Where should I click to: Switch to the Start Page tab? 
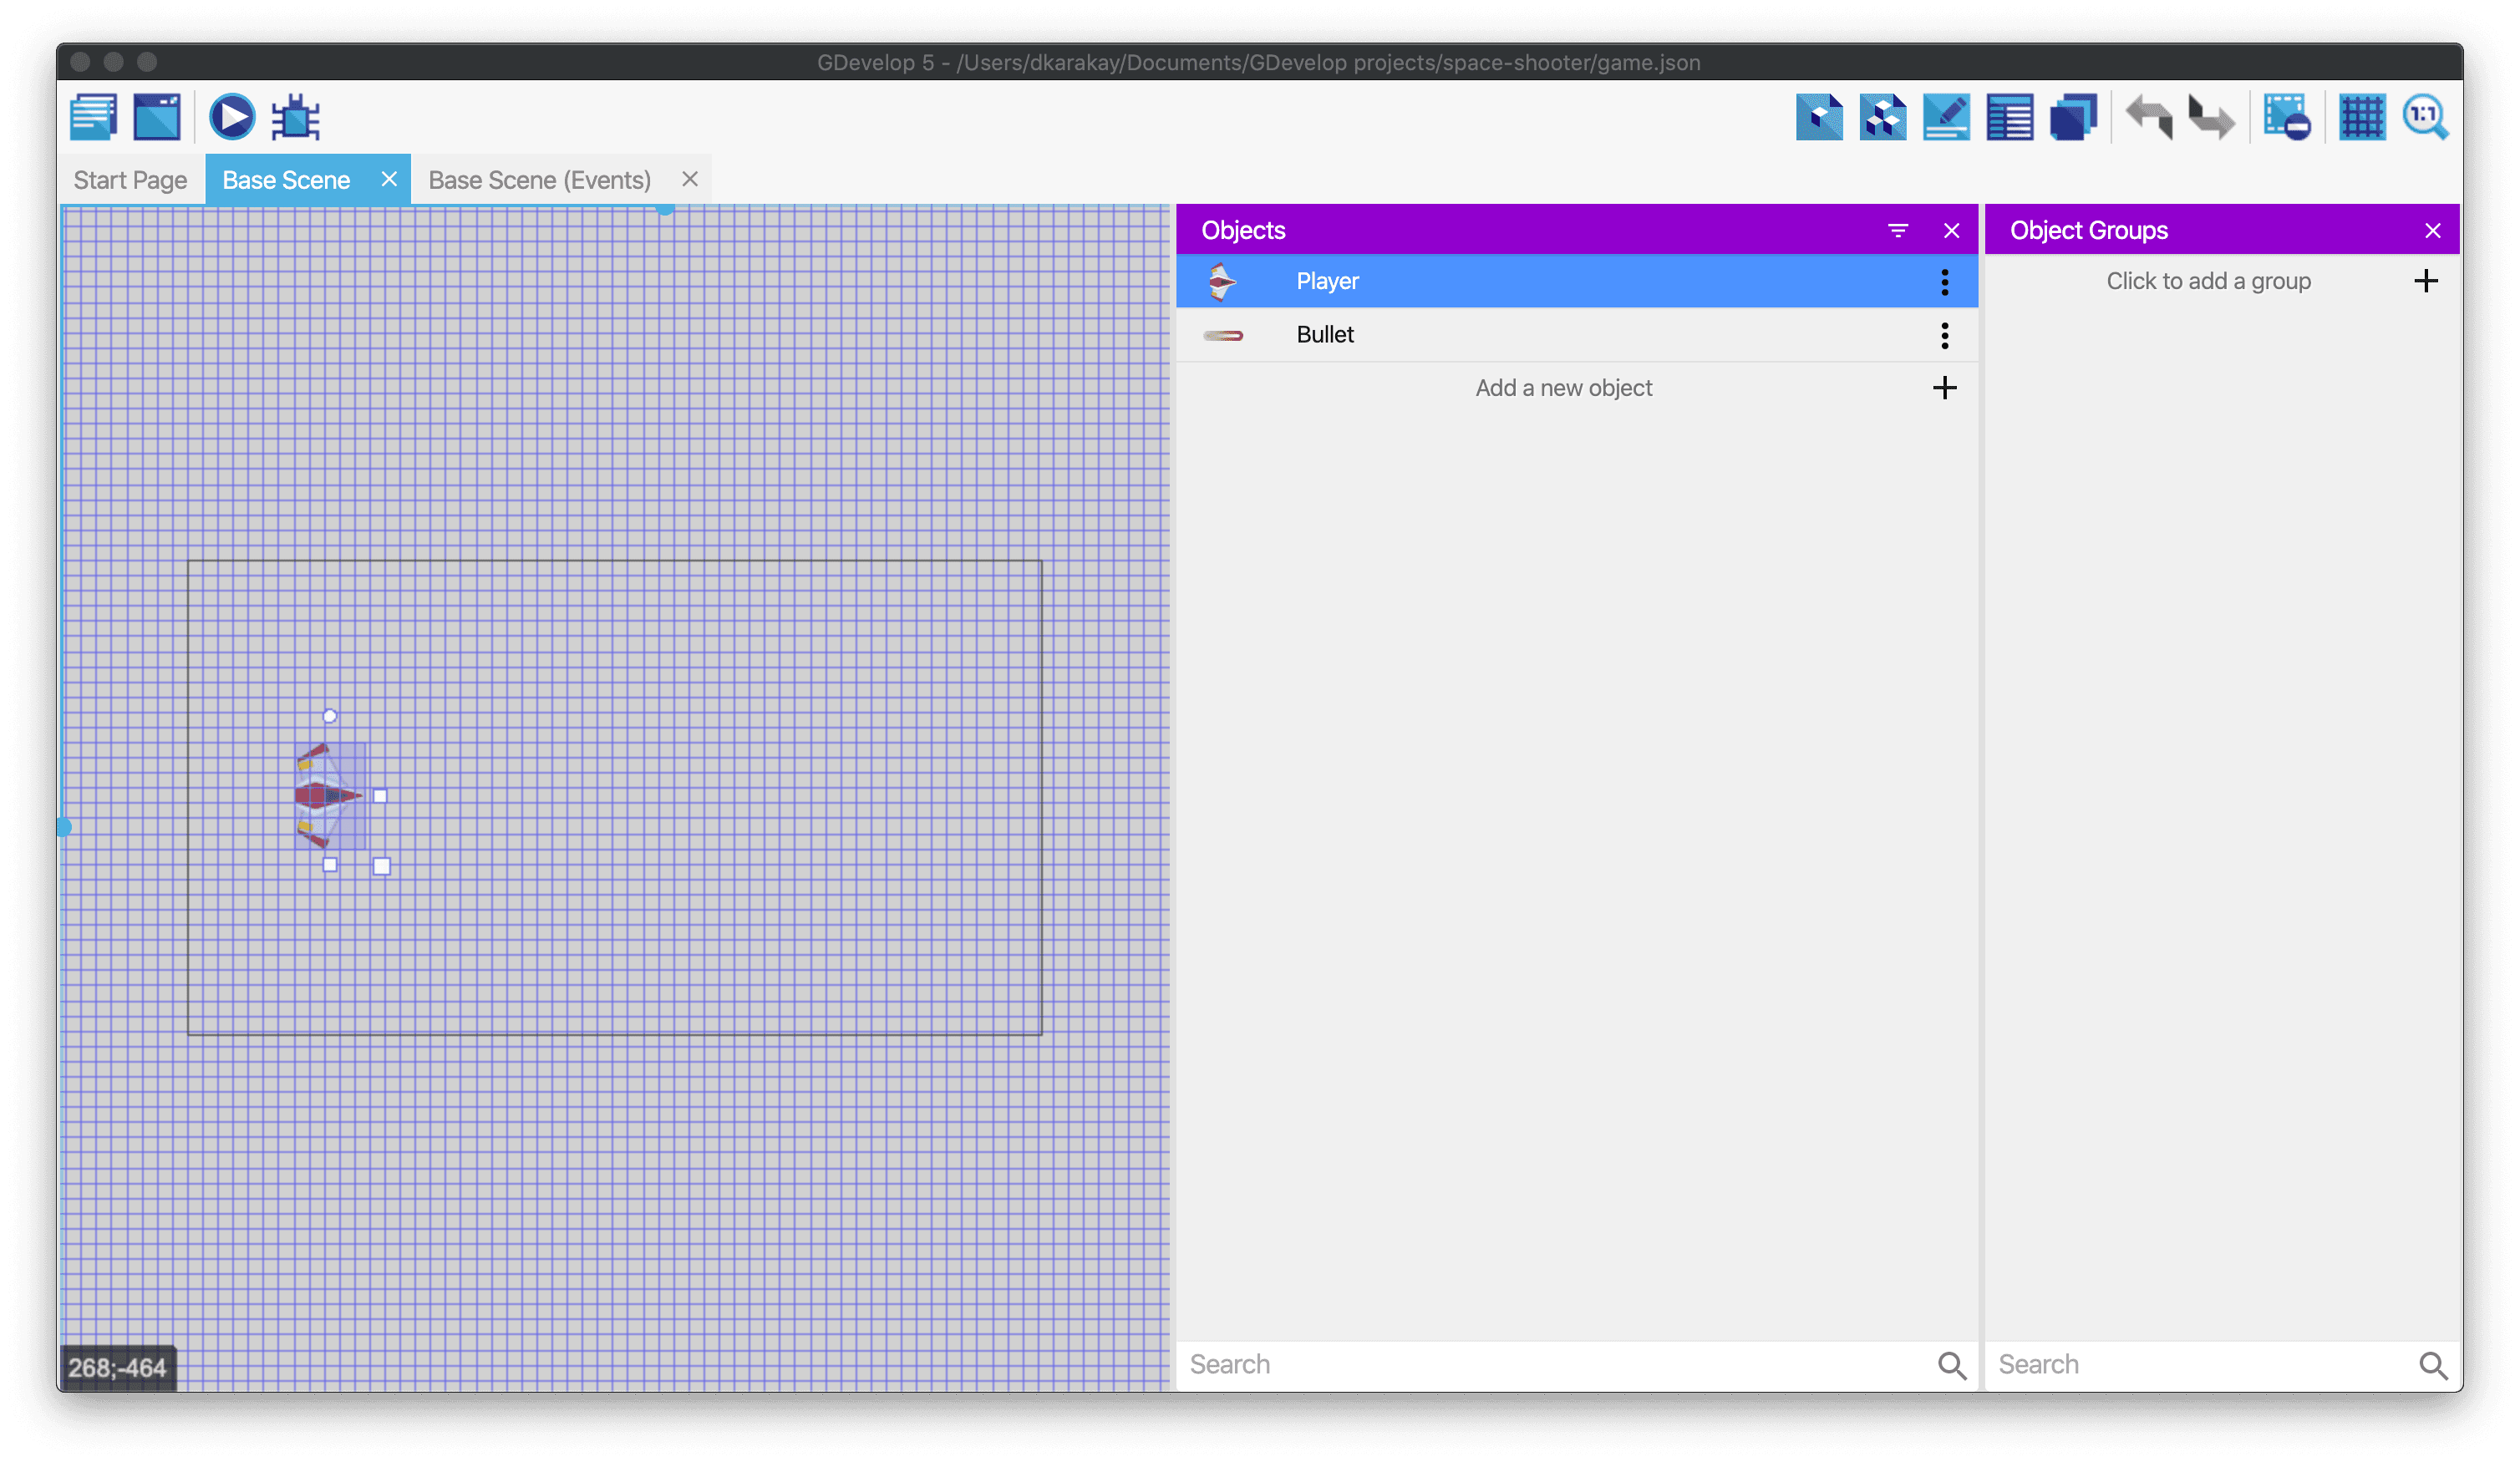[x=130, y=180]
